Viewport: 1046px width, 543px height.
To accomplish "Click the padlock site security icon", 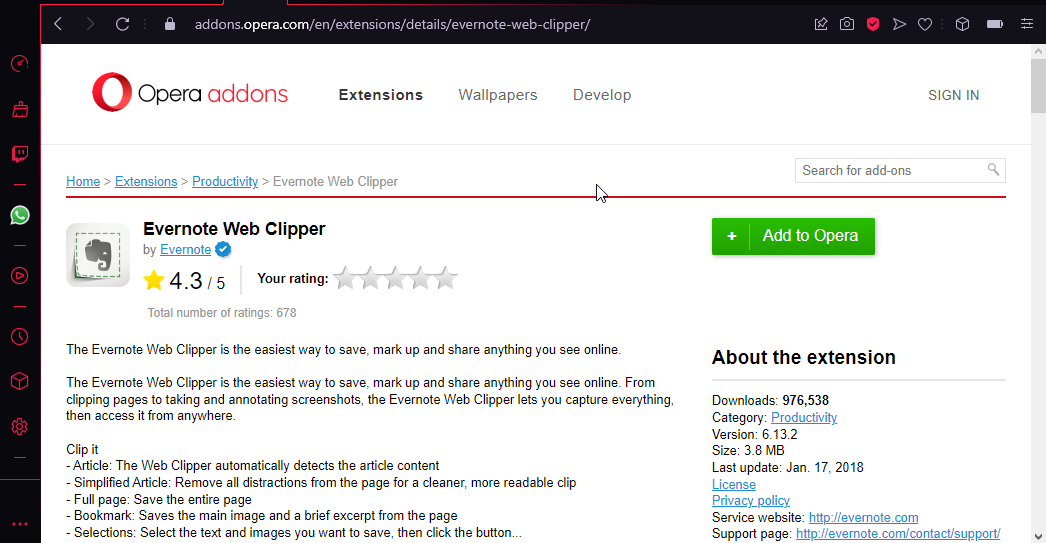I will [x=170, y=24].
